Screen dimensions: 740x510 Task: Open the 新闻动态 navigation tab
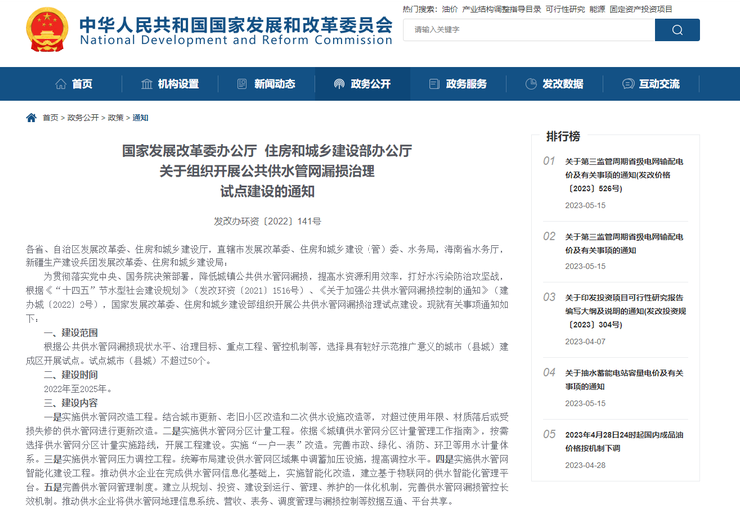point(266,84)
